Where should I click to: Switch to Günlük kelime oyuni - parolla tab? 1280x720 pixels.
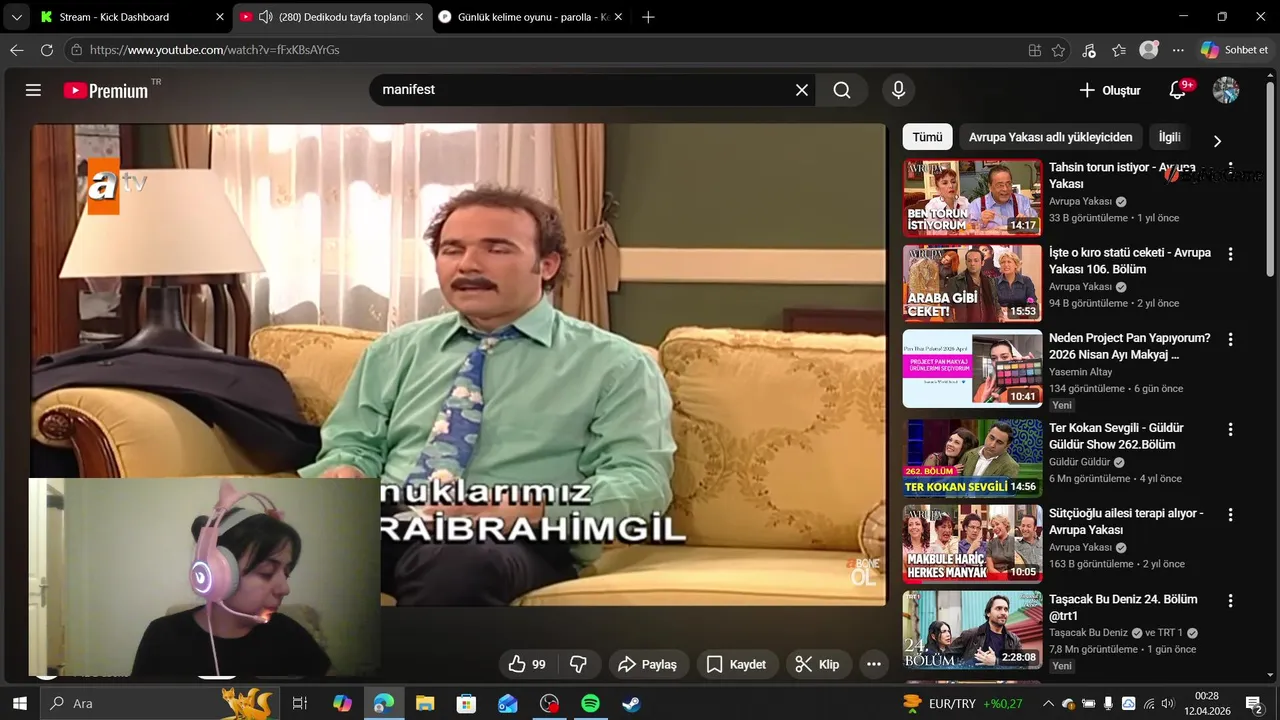[530, 17]
